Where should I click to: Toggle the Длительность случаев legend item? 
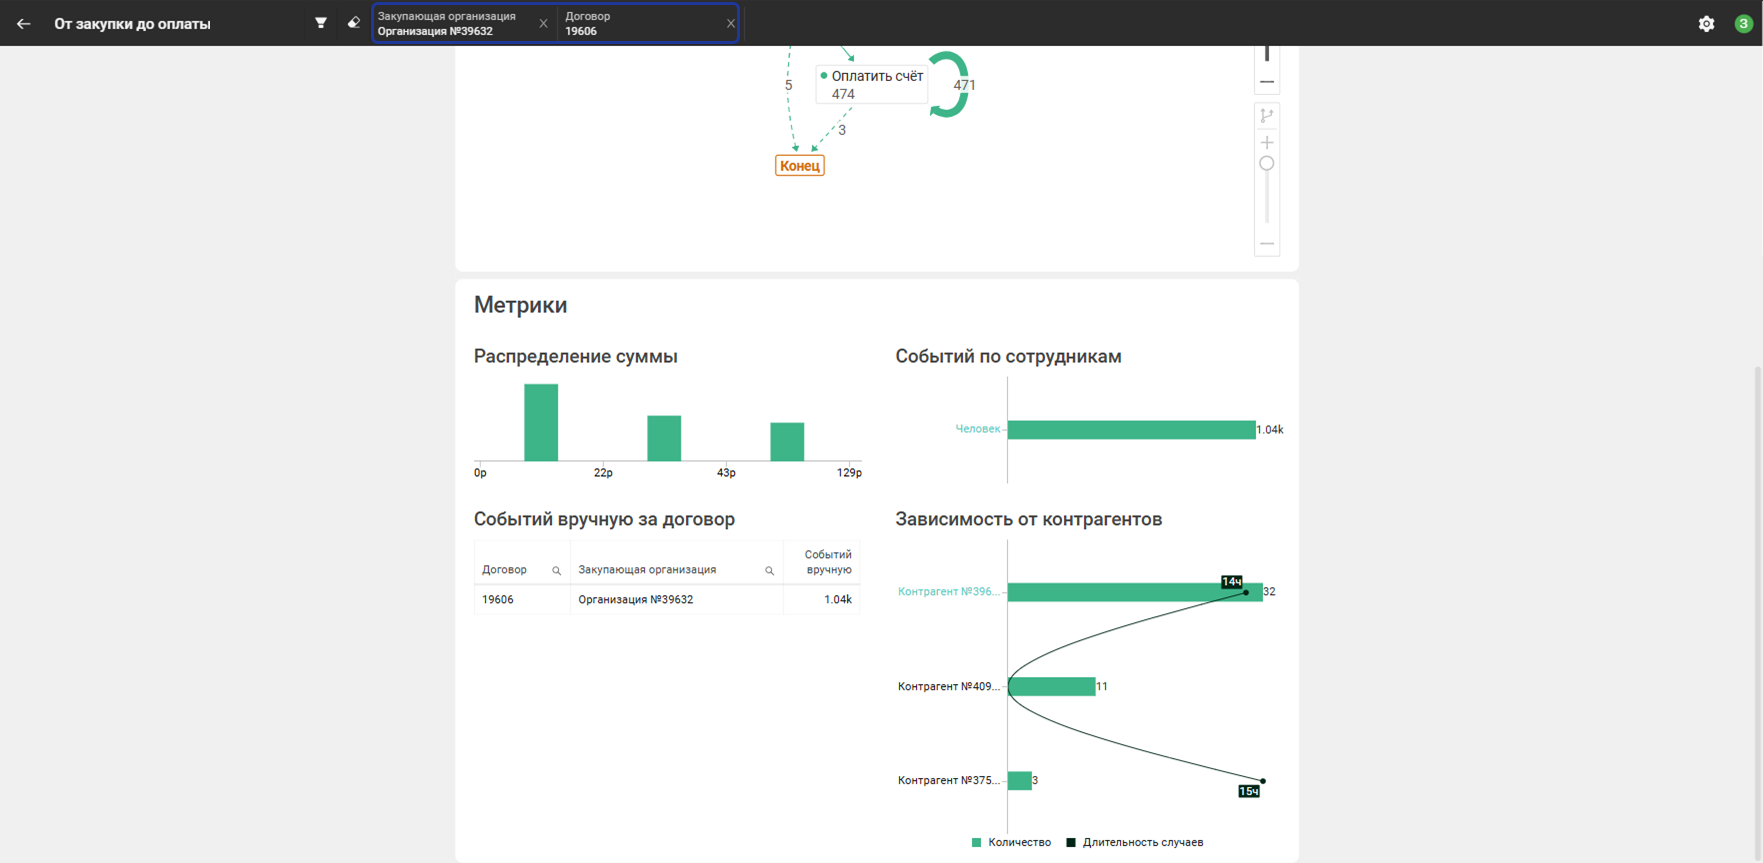click(x=1135, y=843)
